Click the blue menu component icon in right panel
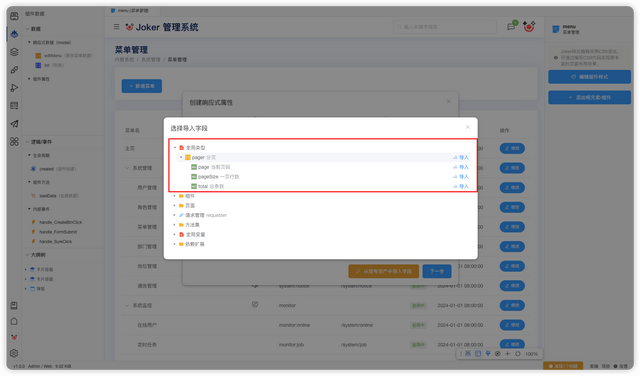The width and height of the screenshot is (640, 376). [x=556, y=29]
